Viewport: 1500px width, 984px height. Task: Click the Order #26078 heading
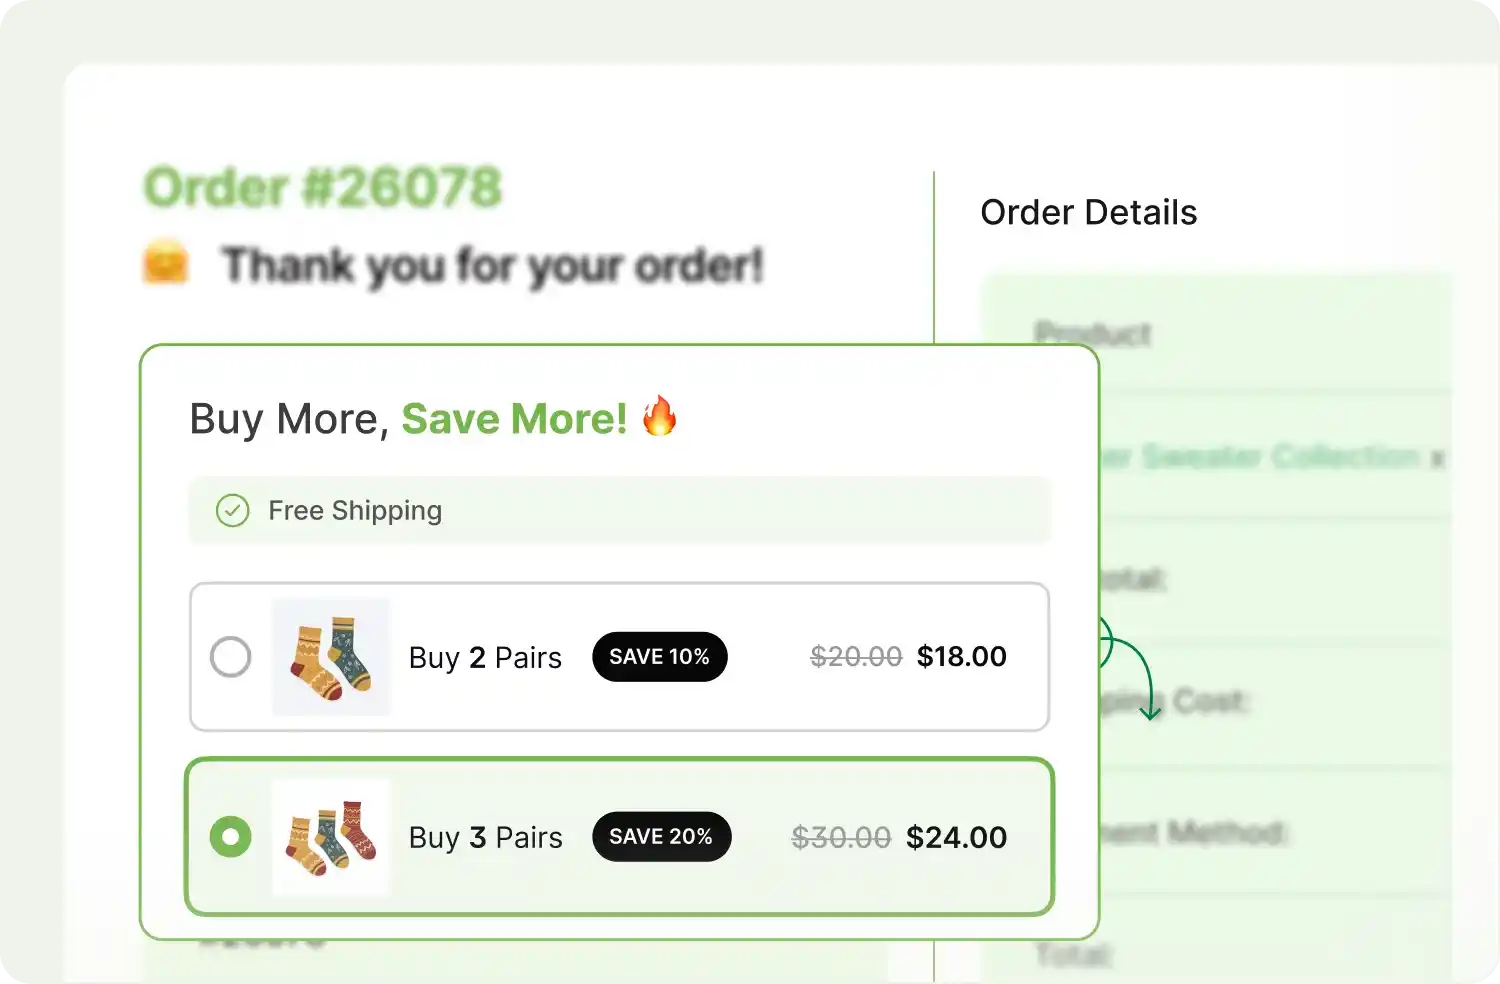pos(322,188)
